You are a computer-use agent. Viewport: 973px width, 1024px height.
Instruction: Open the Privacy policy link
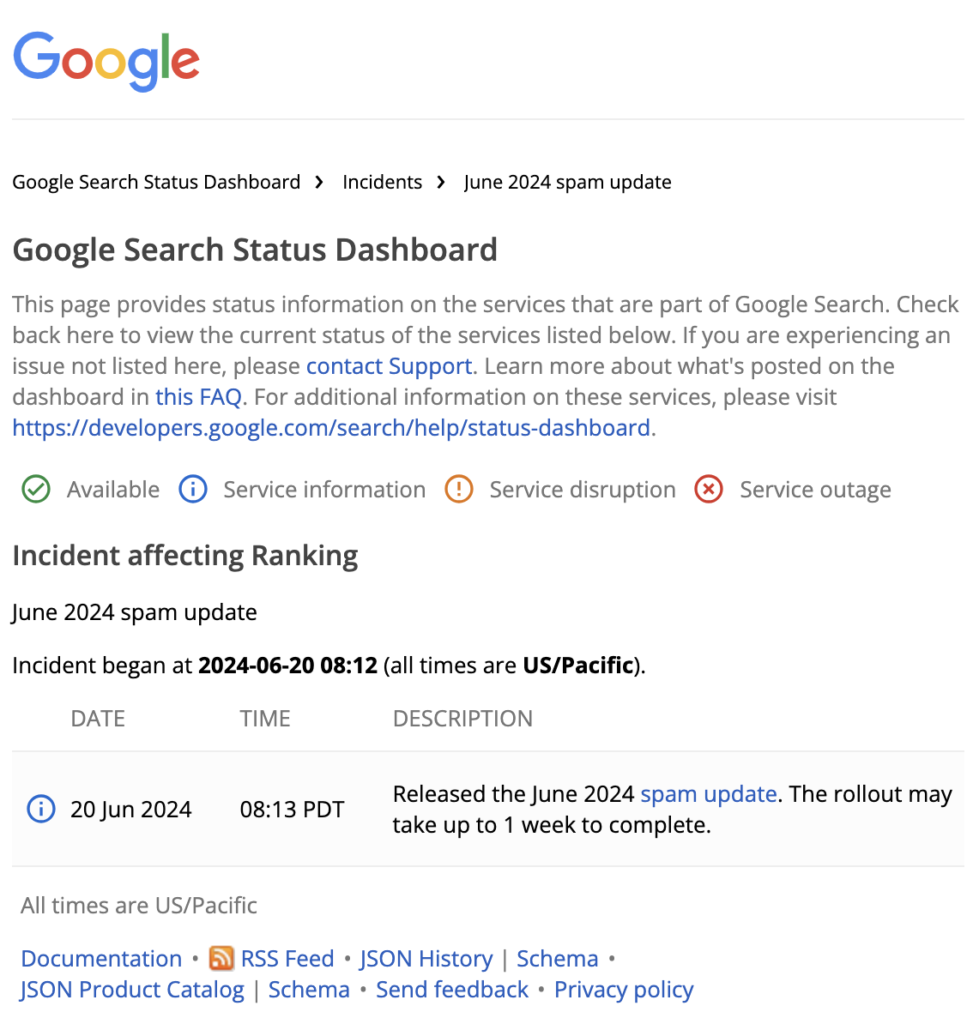tap(623, 989)
